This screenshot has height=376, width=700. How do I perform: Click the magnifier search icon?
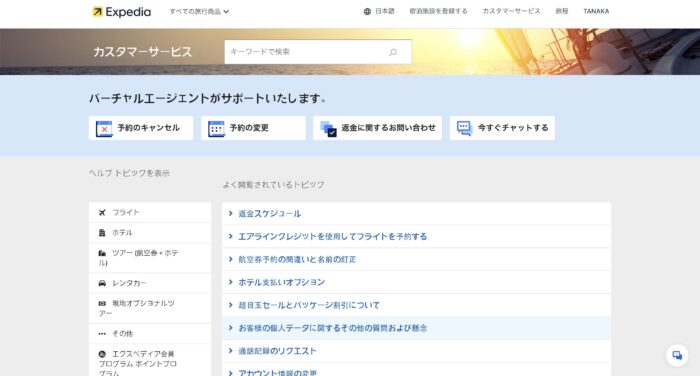[393, 52]
